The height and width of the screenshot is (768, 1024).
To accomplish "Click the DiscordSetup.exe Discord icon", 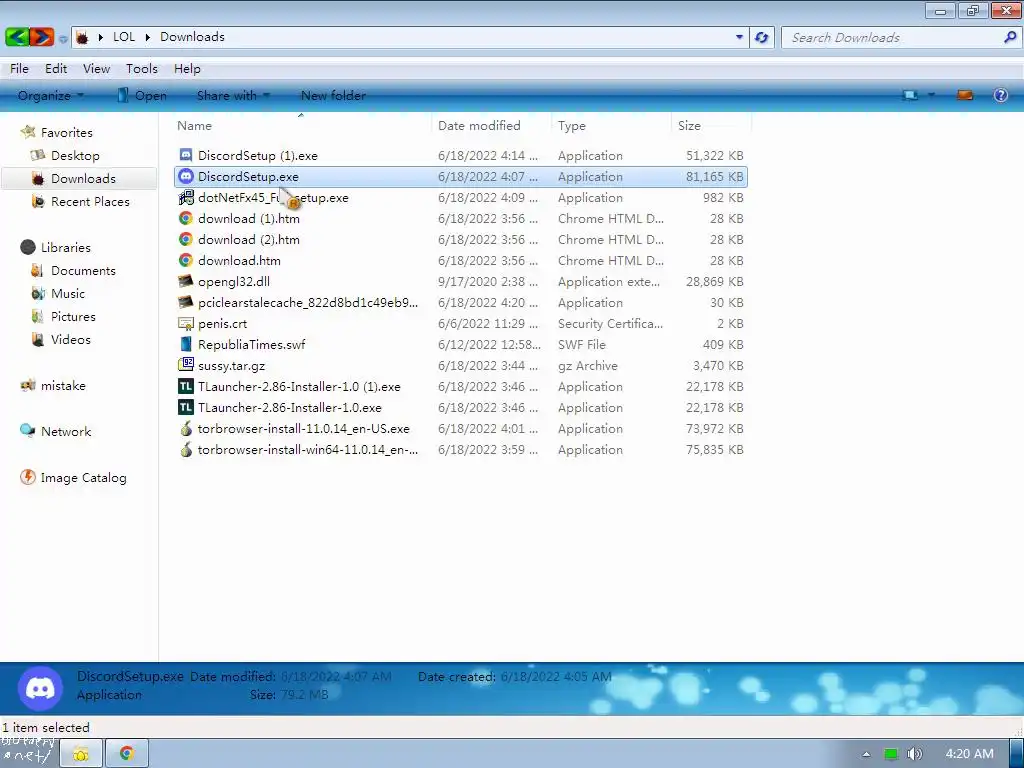I will (x=185, y=176).
